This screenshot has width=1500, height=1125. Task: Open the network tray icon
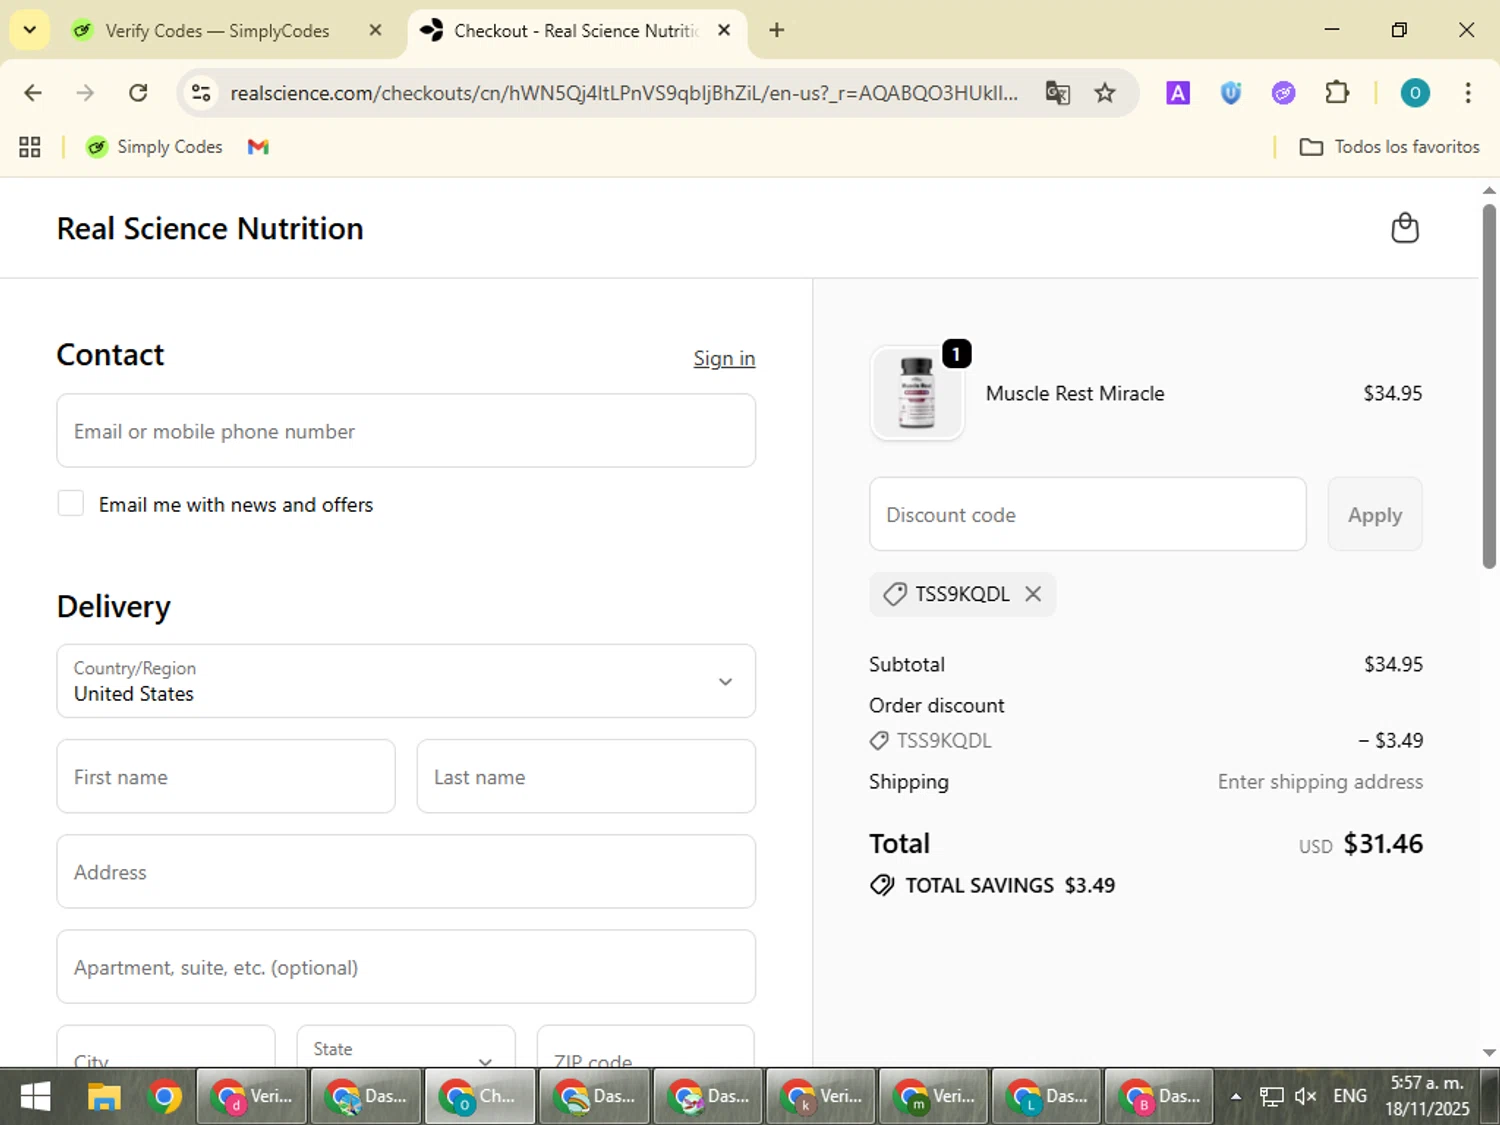(1271, 1097)
